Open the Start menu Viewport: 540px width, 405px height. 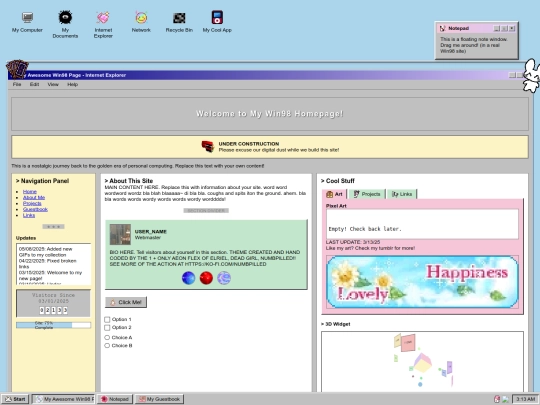click(x=15, y=399)
